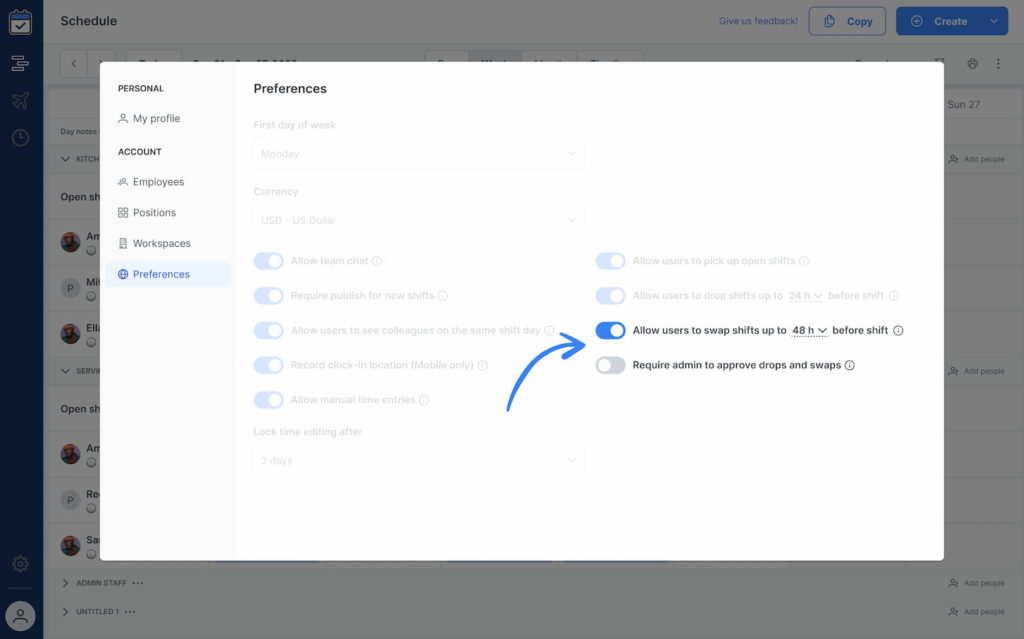Open the airplane time-off icon in sidebar
The image size is (1024, 639).
tap(20, 100)
